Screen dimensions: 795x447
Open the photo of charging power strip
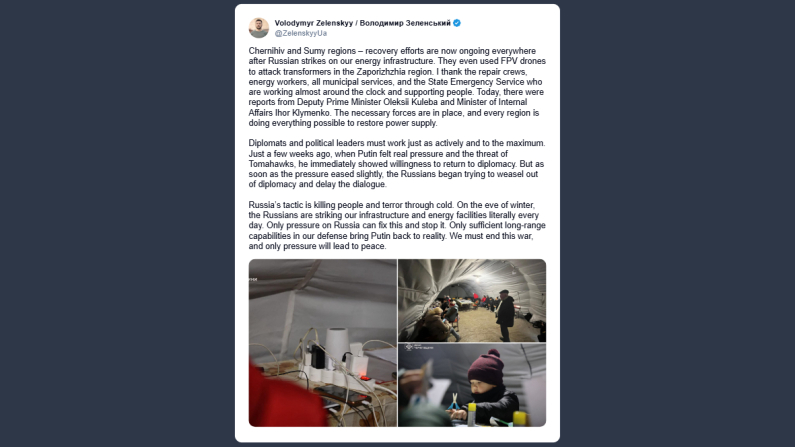[322, 343]
